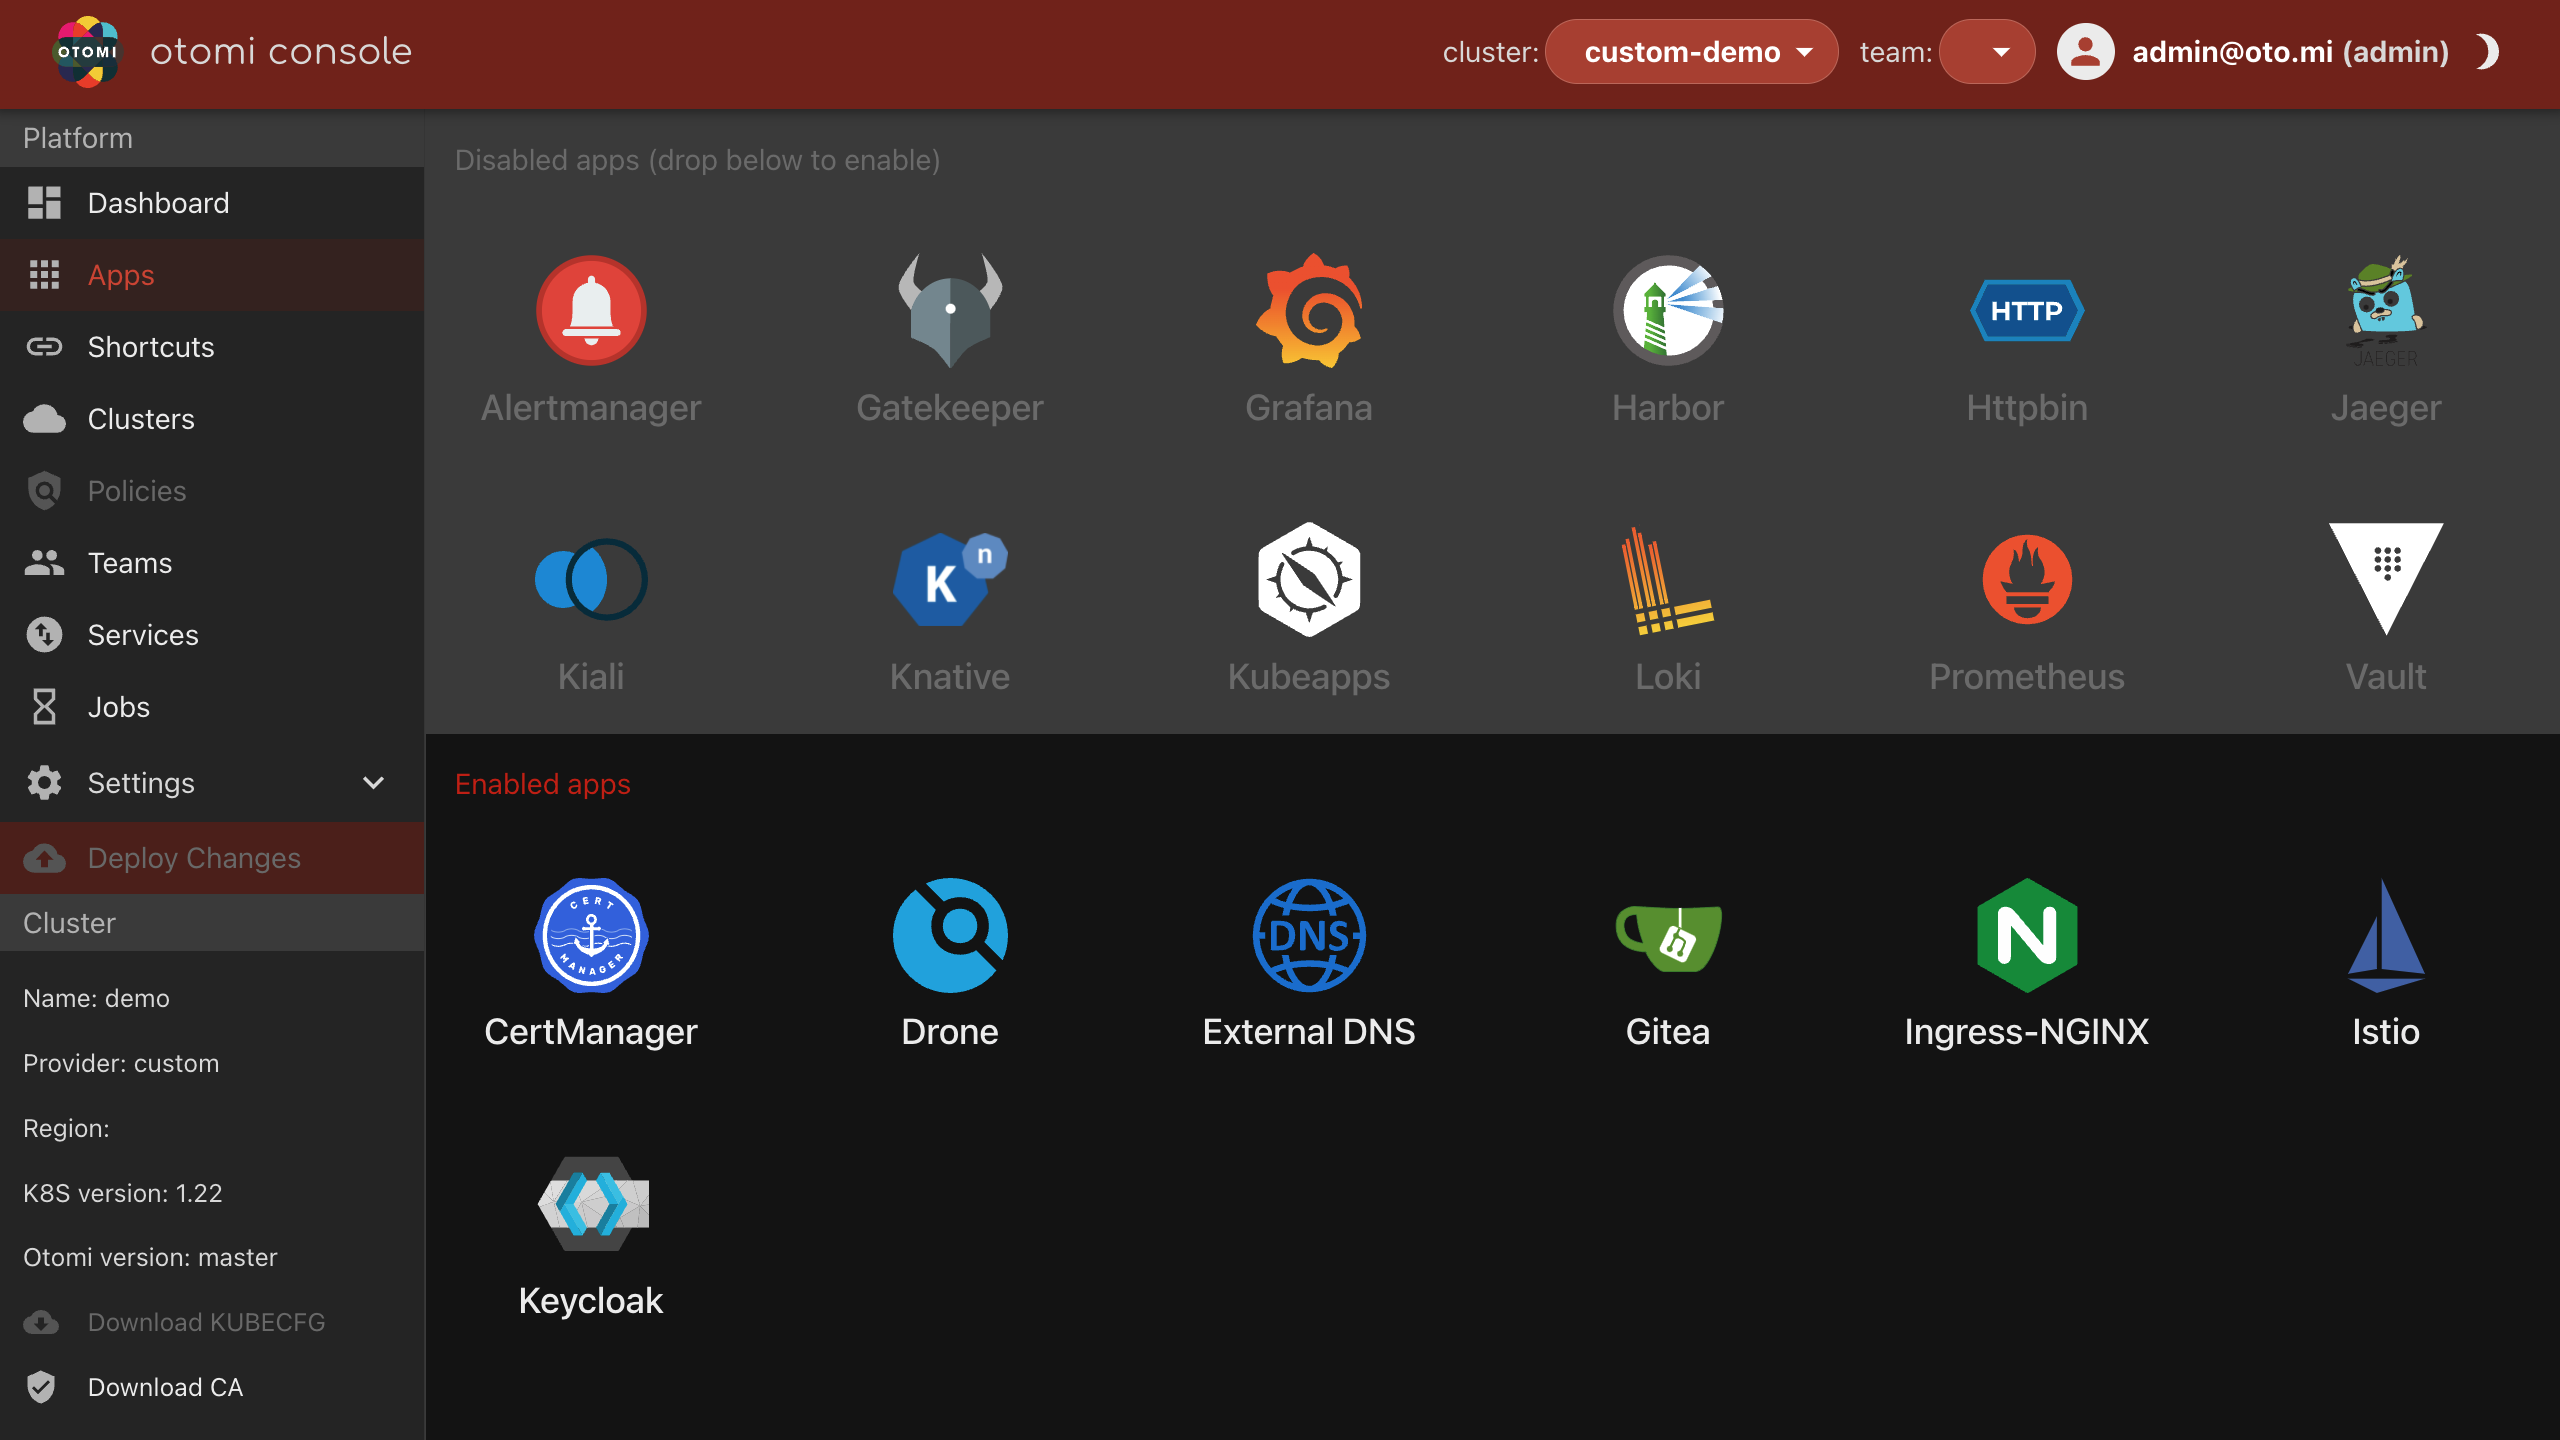The height and width of the screenshot is (1440, 2560).
Task: Open the cluster custom-demo dropdown
Action: (x=1691, y=52)
